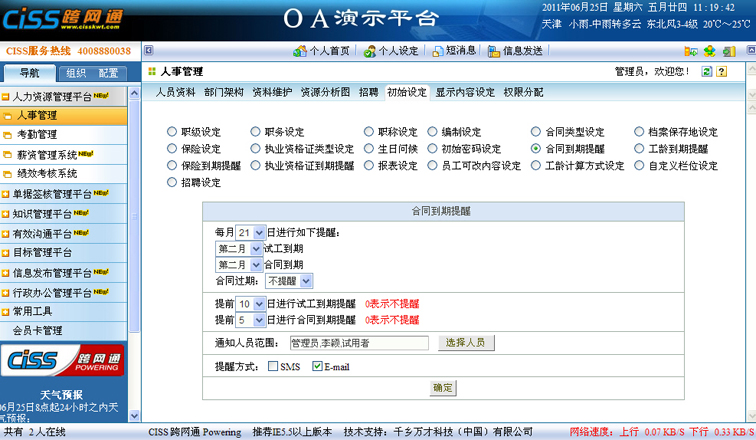Switch to the 资源分析图 tab
This screenshot has height=440, width=756.
(325, 92)
